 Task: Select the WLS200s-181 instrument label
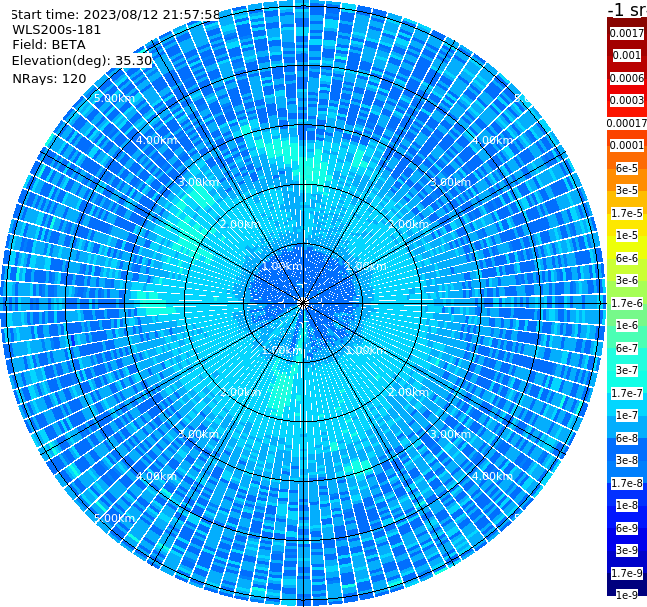[x=57, y=30]
